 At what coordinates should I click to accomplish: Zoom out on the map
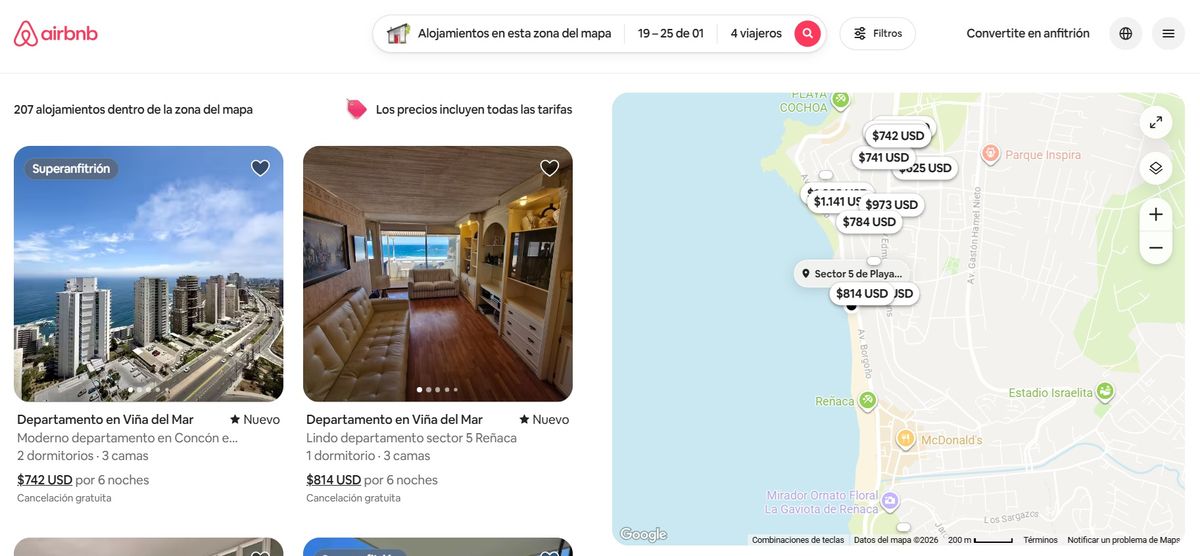(1156, 247)
